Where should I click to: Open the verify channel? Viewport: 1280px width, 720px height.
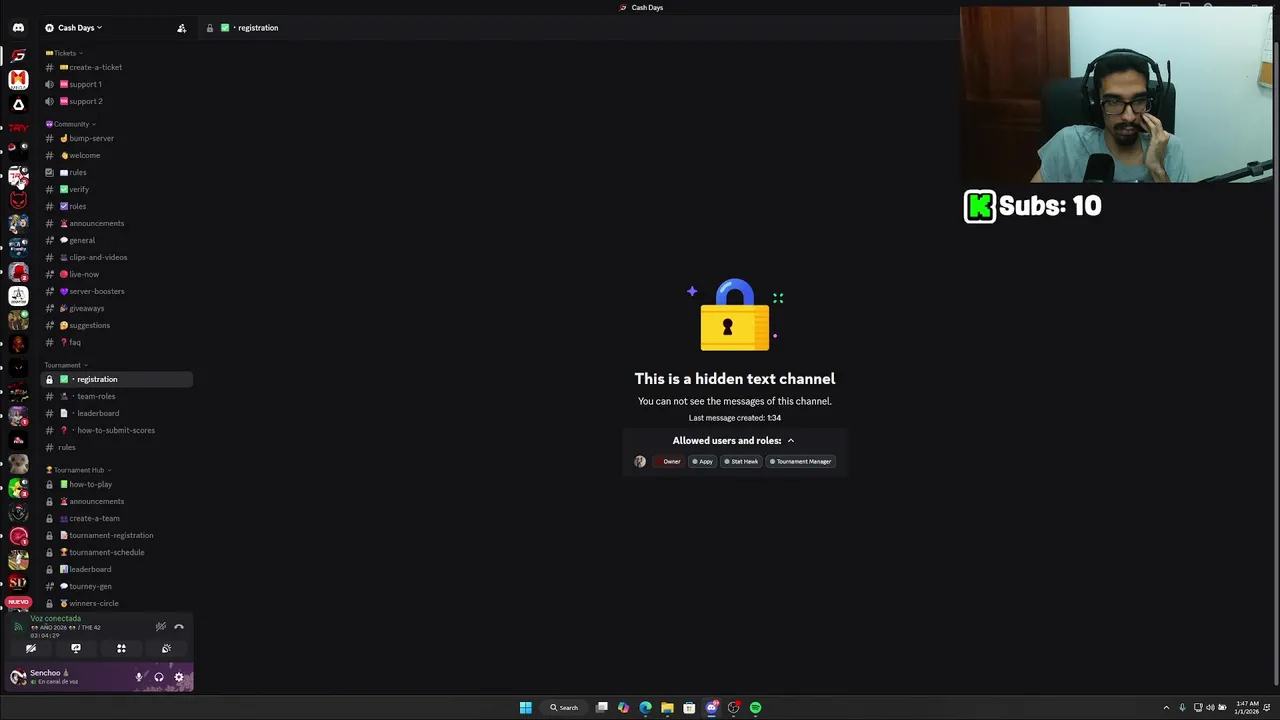[x=117, y=189]
